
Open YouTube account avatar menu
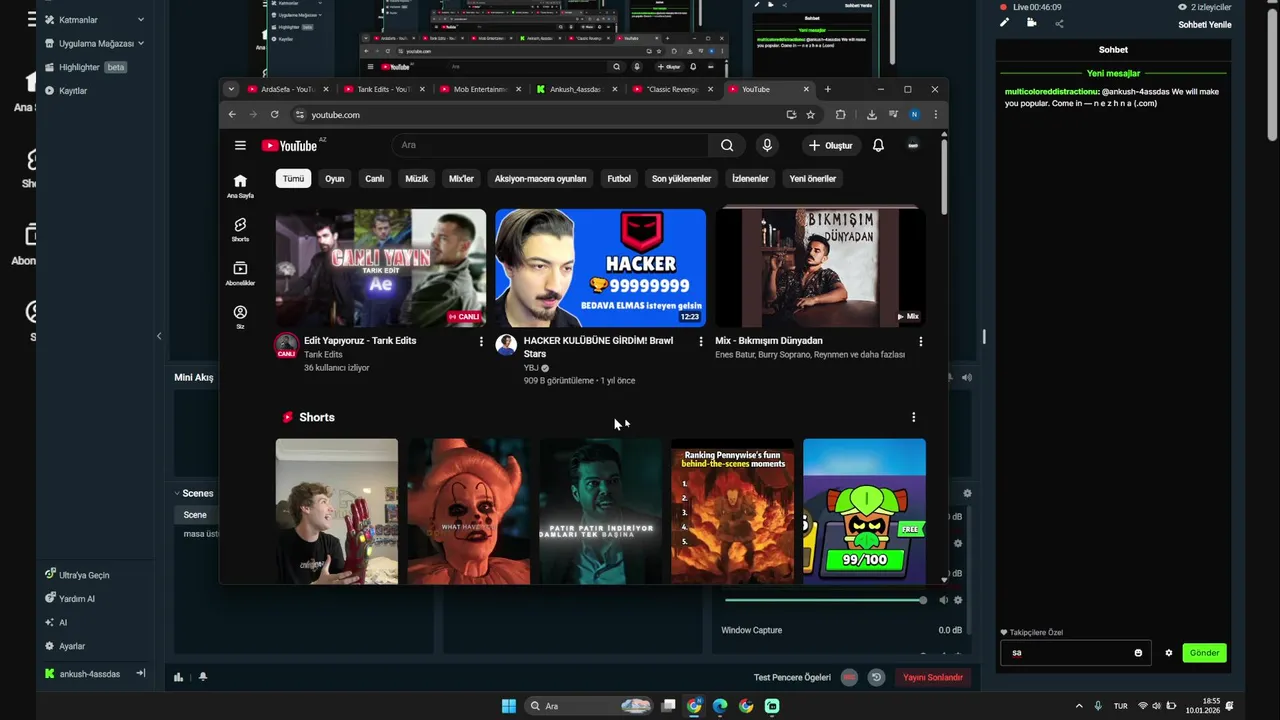(x=913, y=145)
